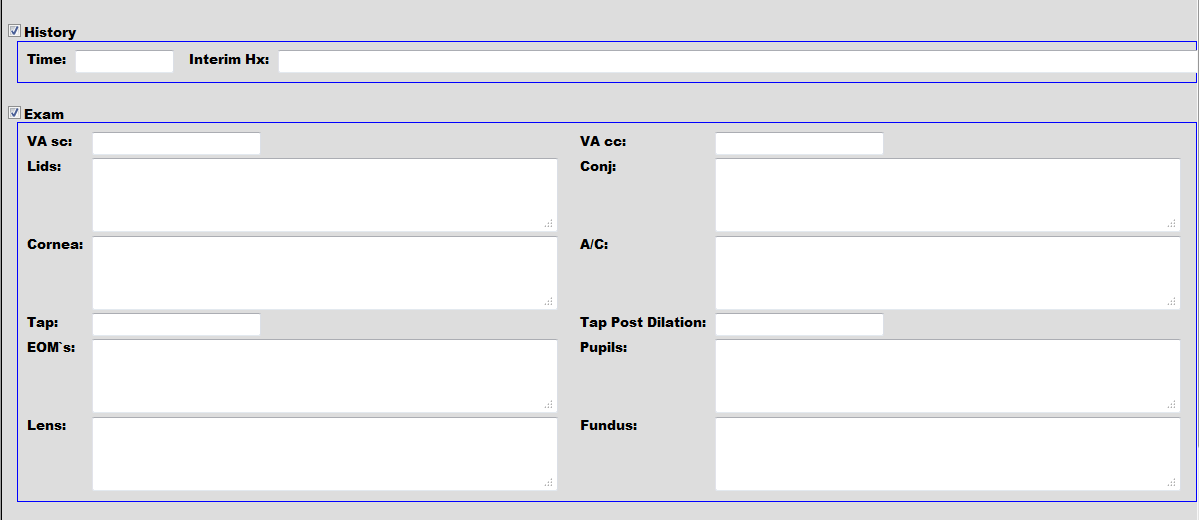
Task: Click the Fundus text area resize handle
Action: click(x=1172, y=483)
